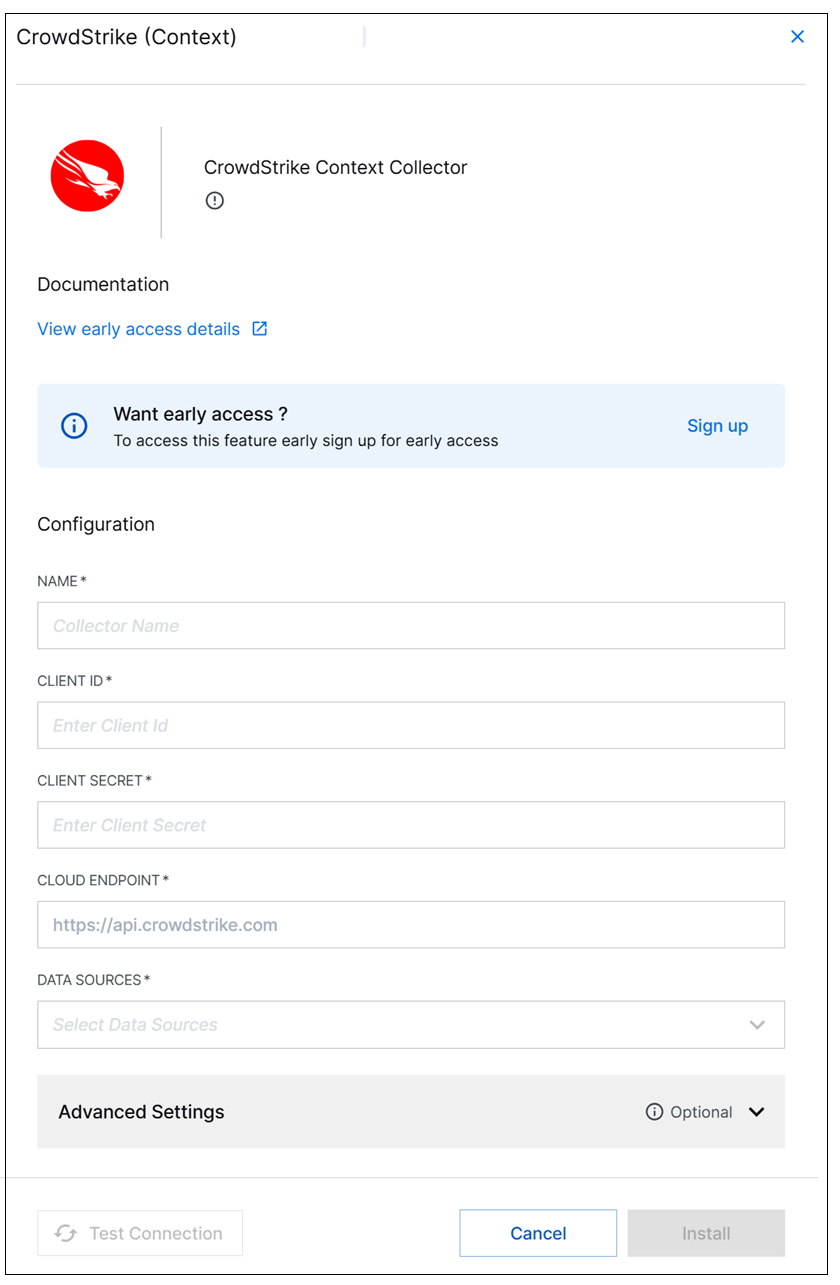Click the Advanced Settings chevron arrow
This screenshot has height=1285, width=840.
tap(757, 1112)
